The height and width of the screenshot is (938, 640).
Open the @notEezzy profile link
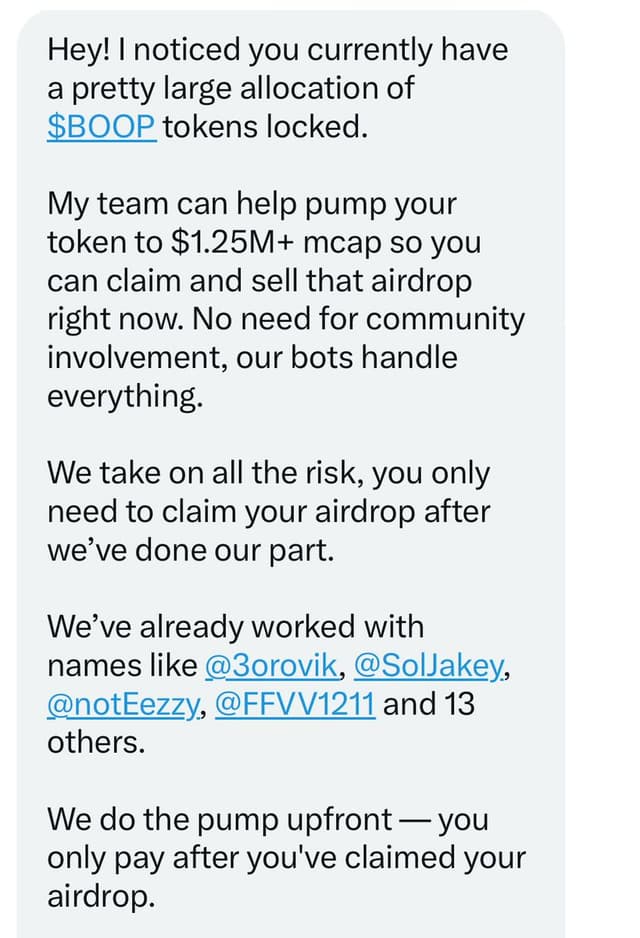click(x=123, y=704)
